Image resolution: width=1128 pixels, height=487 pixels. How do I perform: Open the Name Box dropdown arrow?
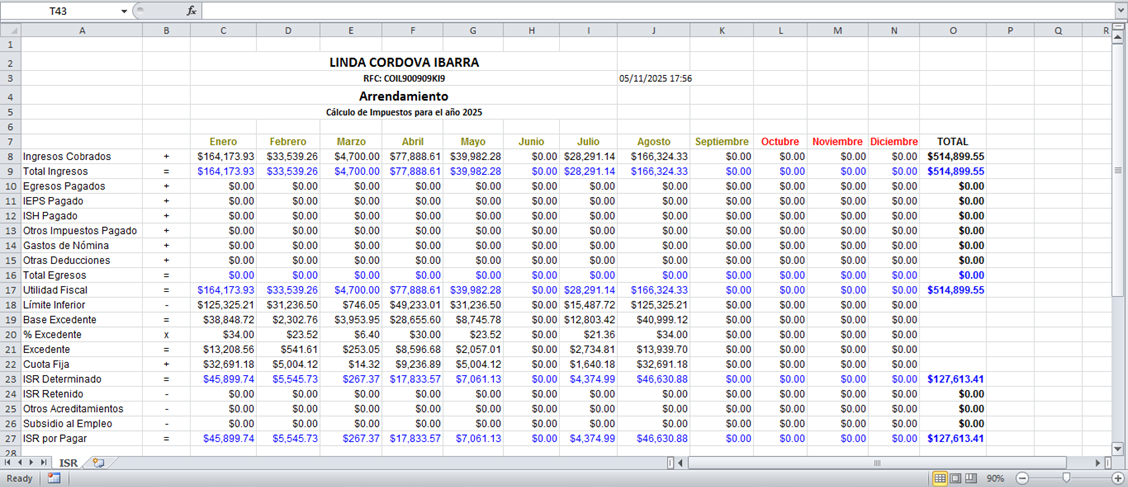click(124, 11)
